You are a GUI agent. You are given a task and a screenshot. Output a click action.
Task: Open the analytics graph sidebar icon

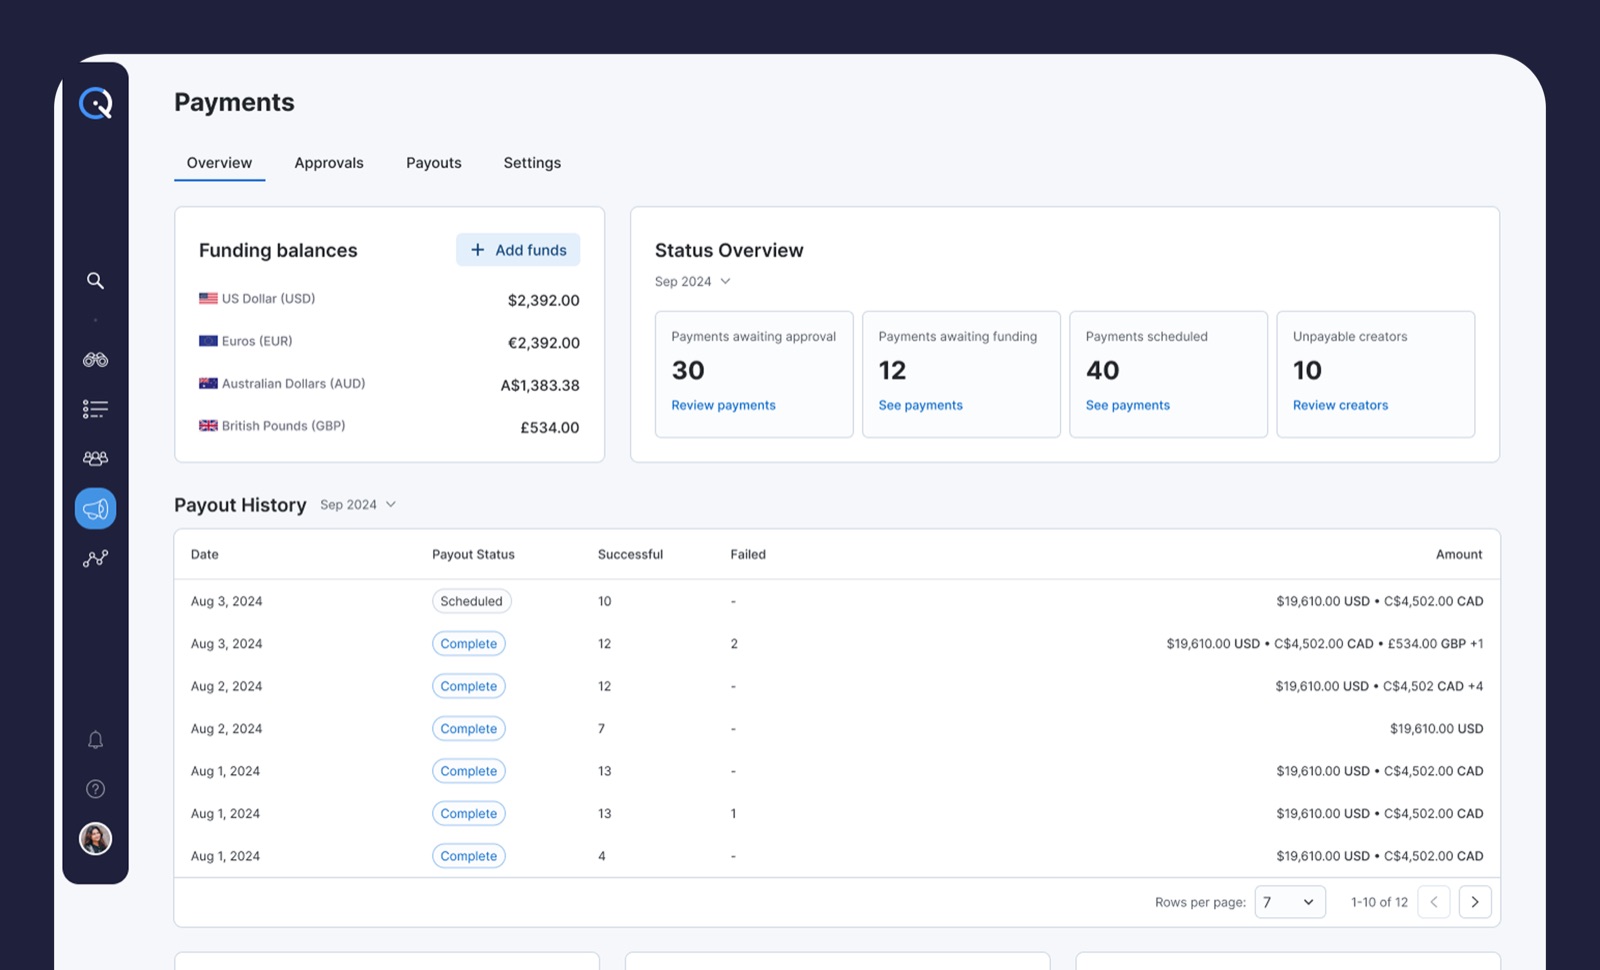[95, 558]
